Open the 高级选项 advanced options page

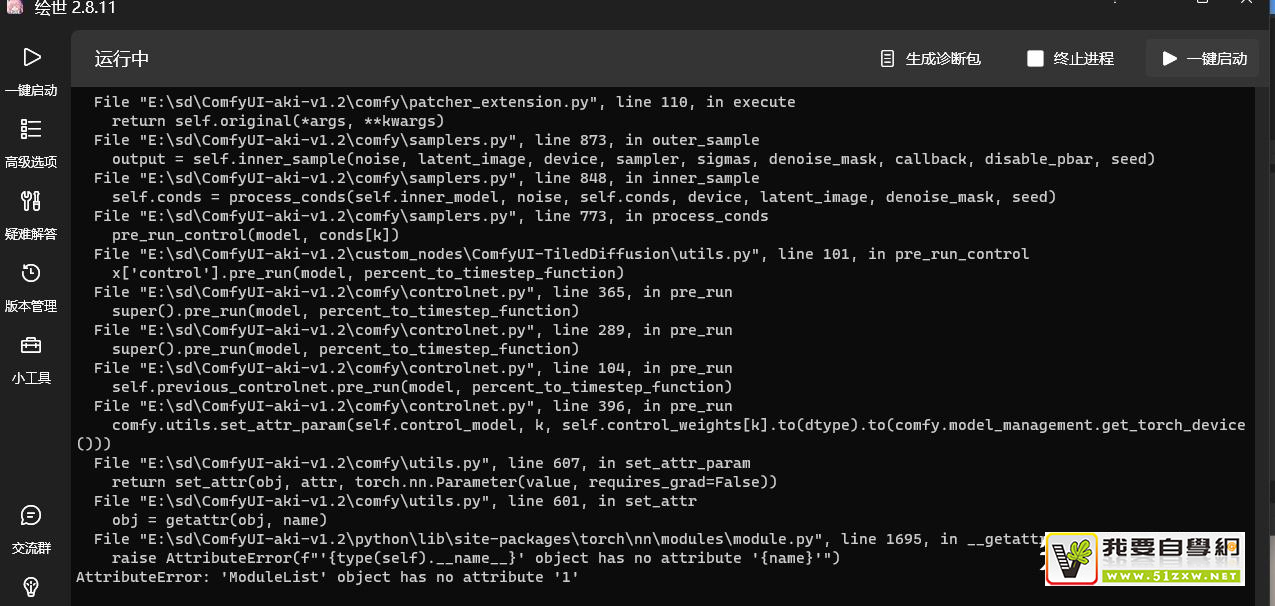click(x=31, y=142)
